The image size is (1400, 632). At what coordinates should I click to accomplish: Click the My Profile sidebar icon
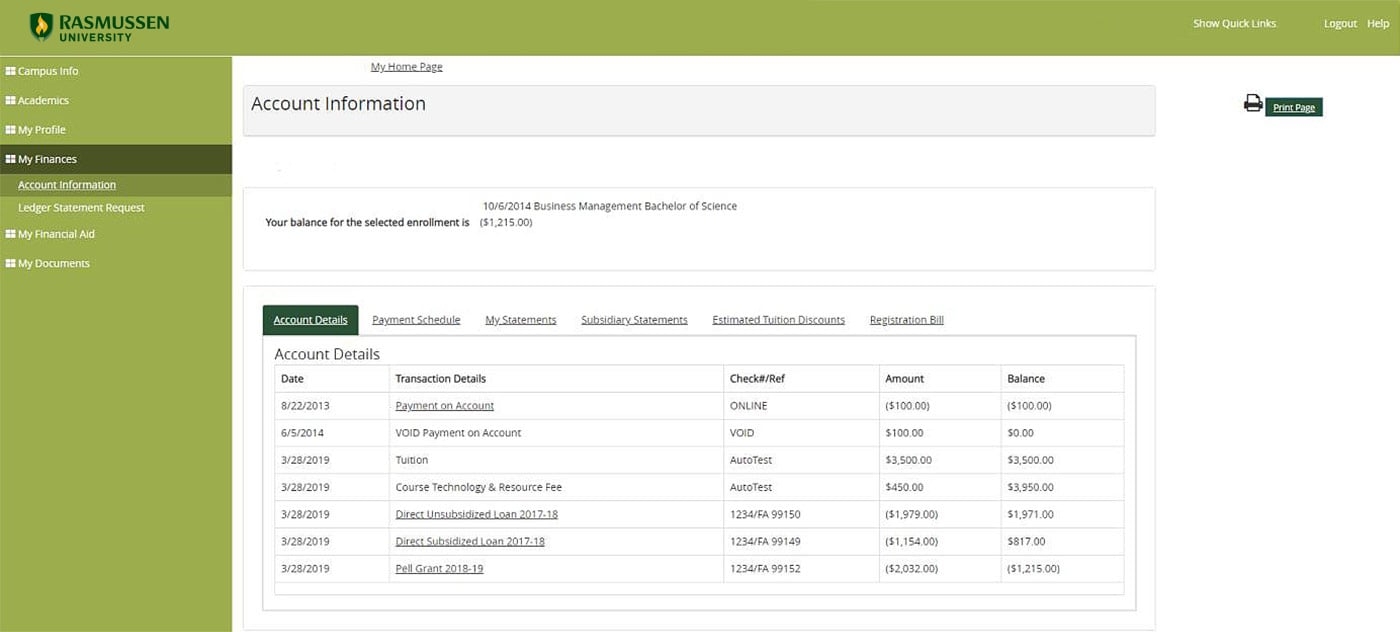click(13, 129)
